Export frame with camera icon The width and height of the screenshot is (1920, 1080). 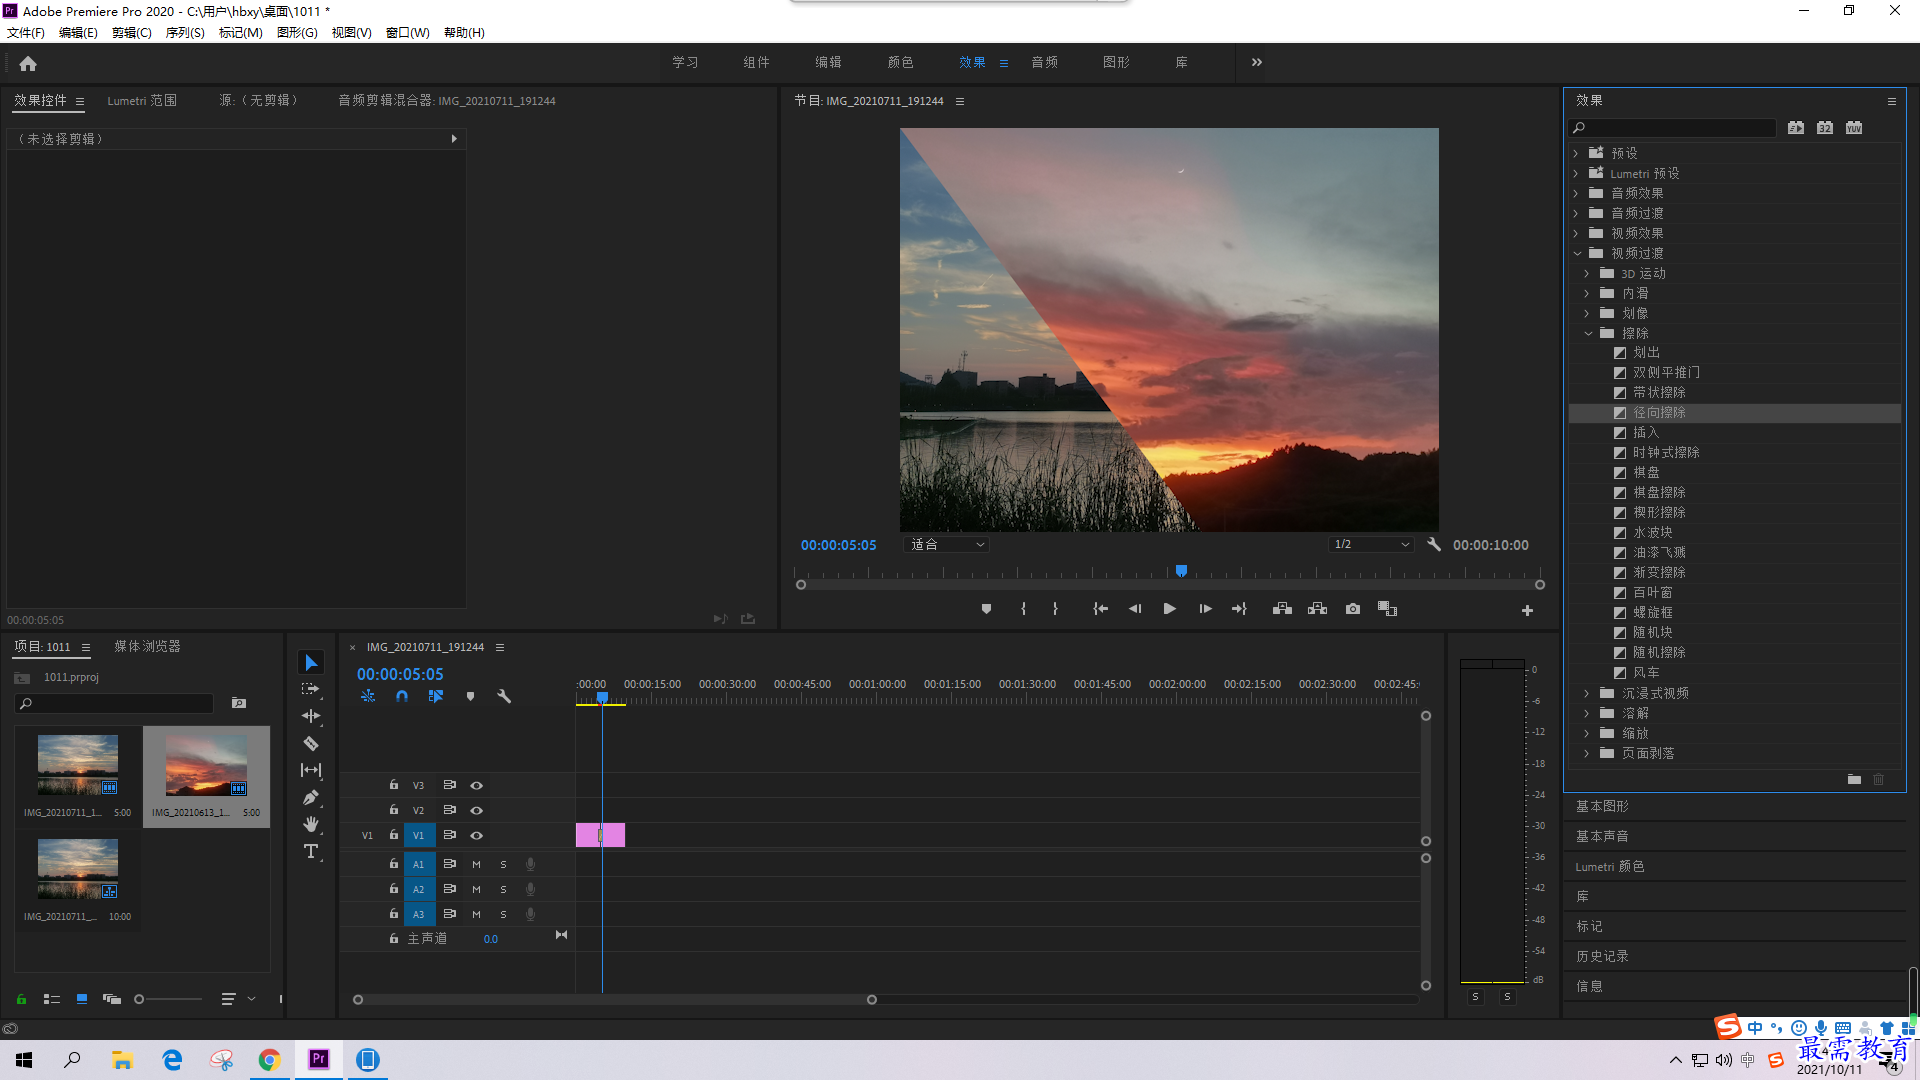[x=1353, y=609]
